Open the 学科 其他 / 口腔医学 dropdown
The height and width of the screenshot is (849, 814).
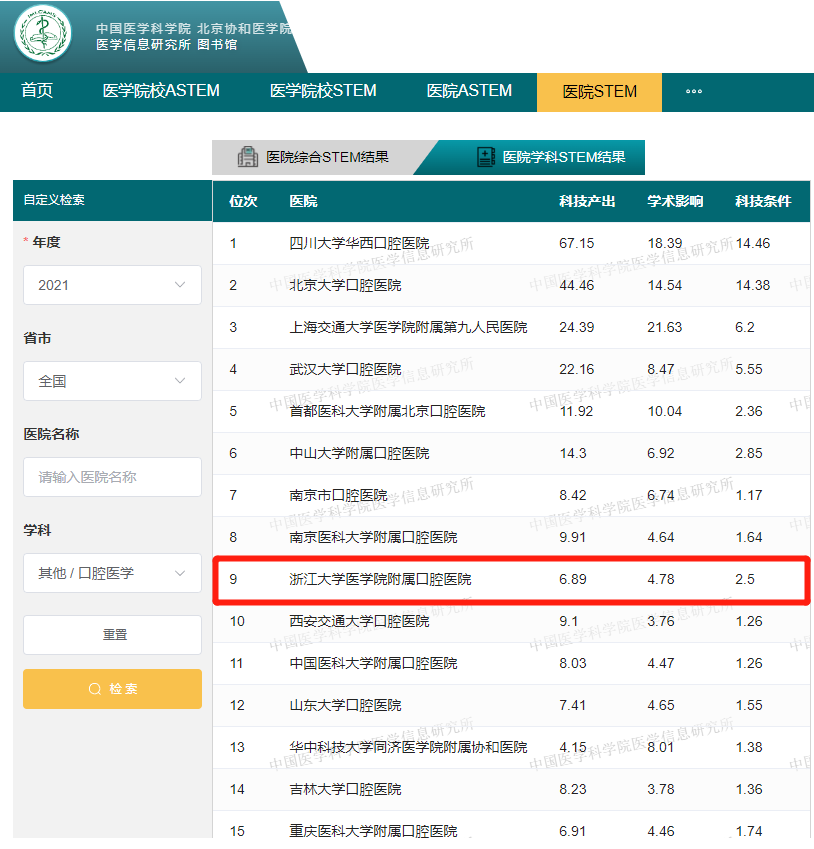tap(112, 573)
